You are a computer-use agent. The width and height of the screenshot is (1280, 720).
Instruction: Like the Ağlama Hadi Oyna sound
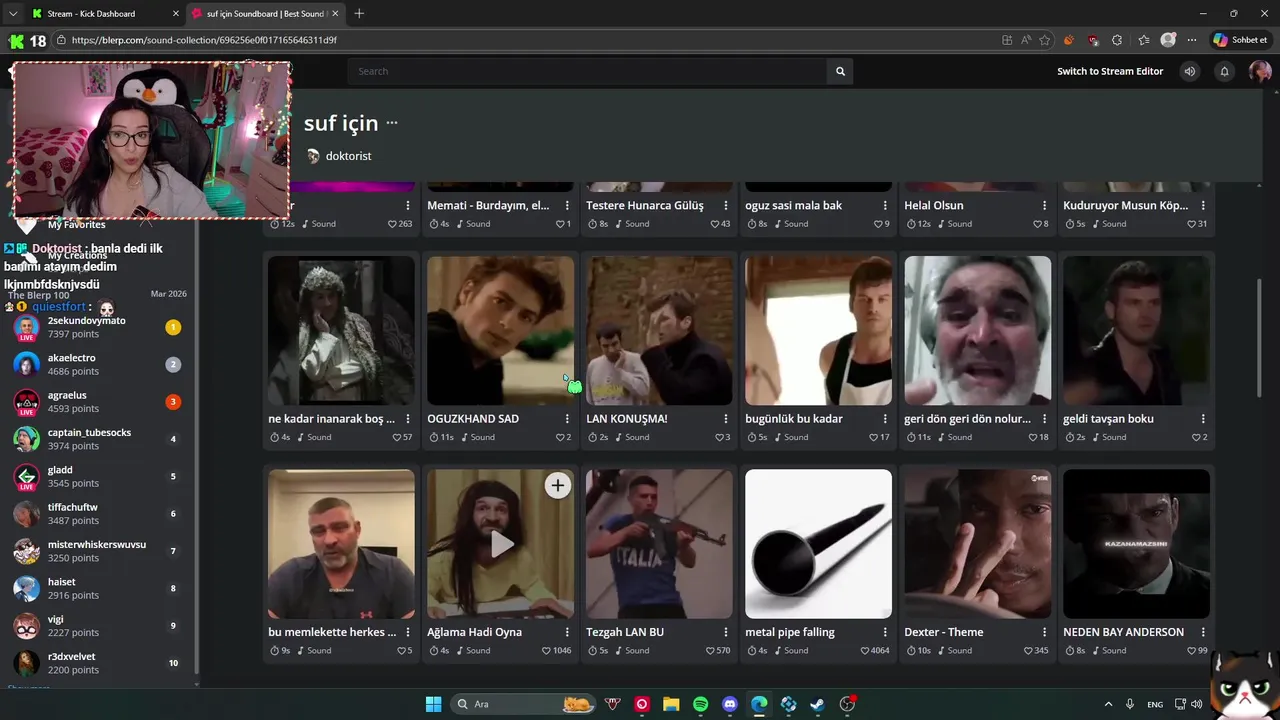pyautogui.click(x=546, y=651)
